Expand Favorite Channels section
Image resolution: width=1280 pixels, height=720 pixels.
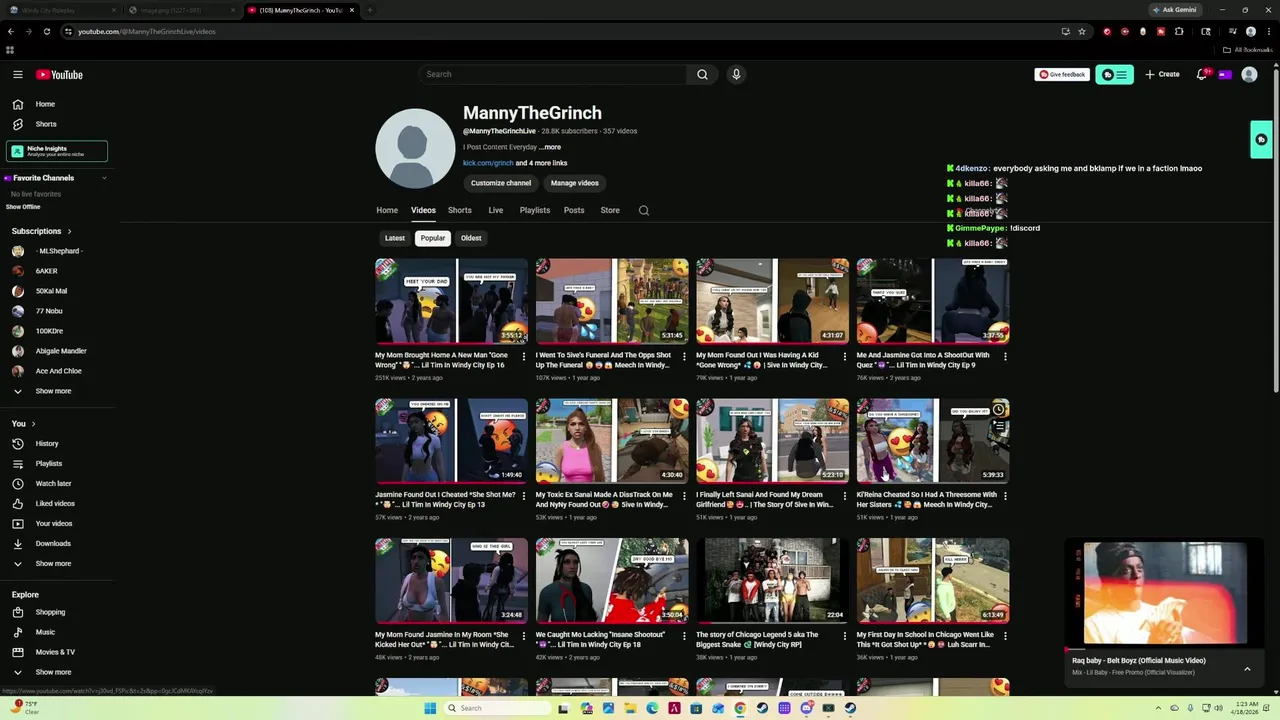pos(104,178)
